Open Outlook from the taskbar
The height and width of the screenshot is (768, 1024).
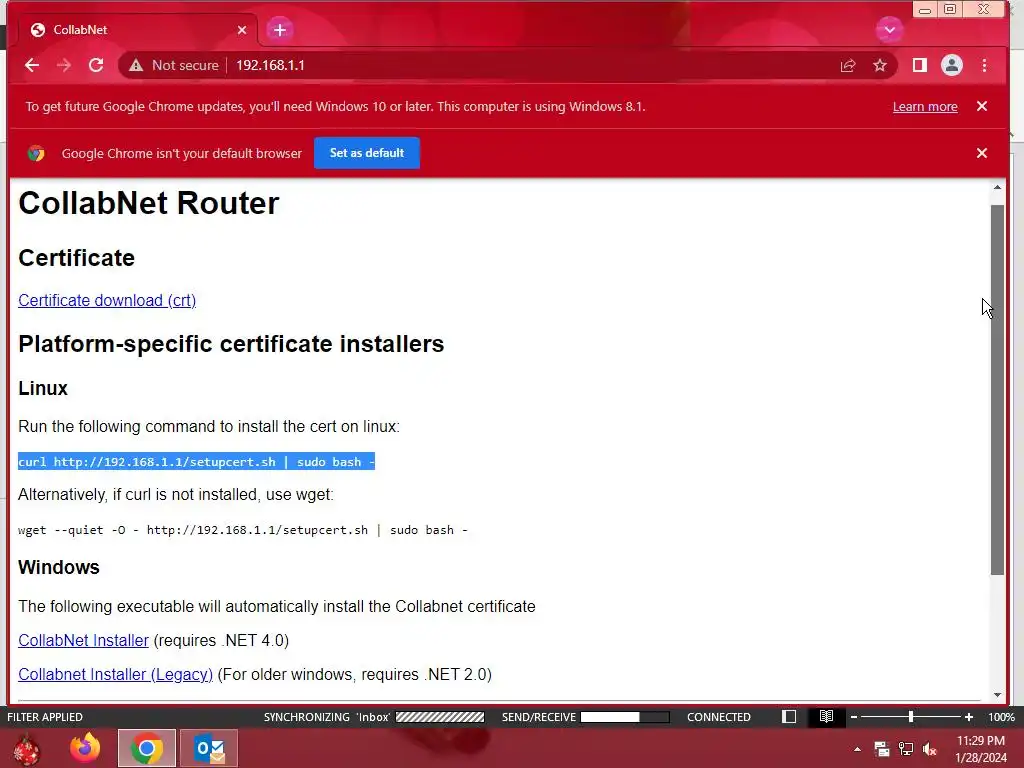209,748
